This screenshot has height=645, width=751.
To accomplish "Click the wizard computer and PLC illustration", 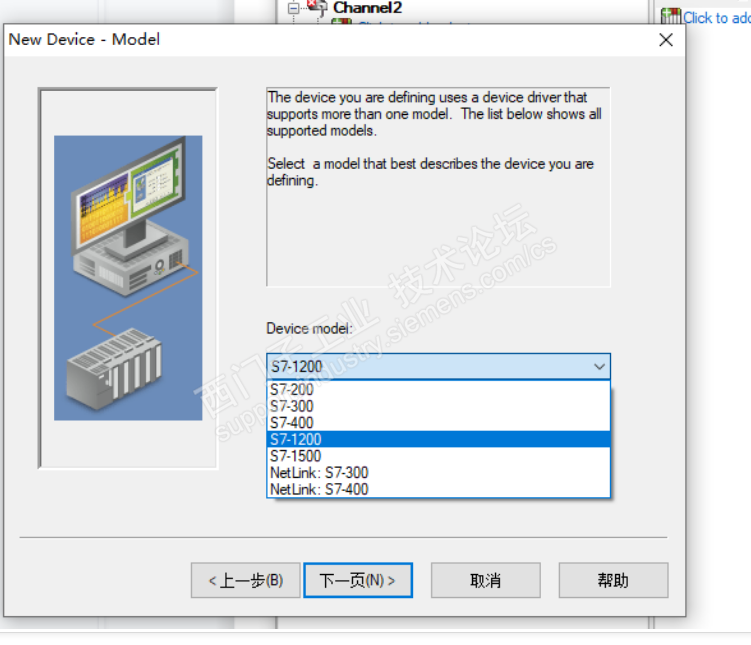I will click(128, 278).
